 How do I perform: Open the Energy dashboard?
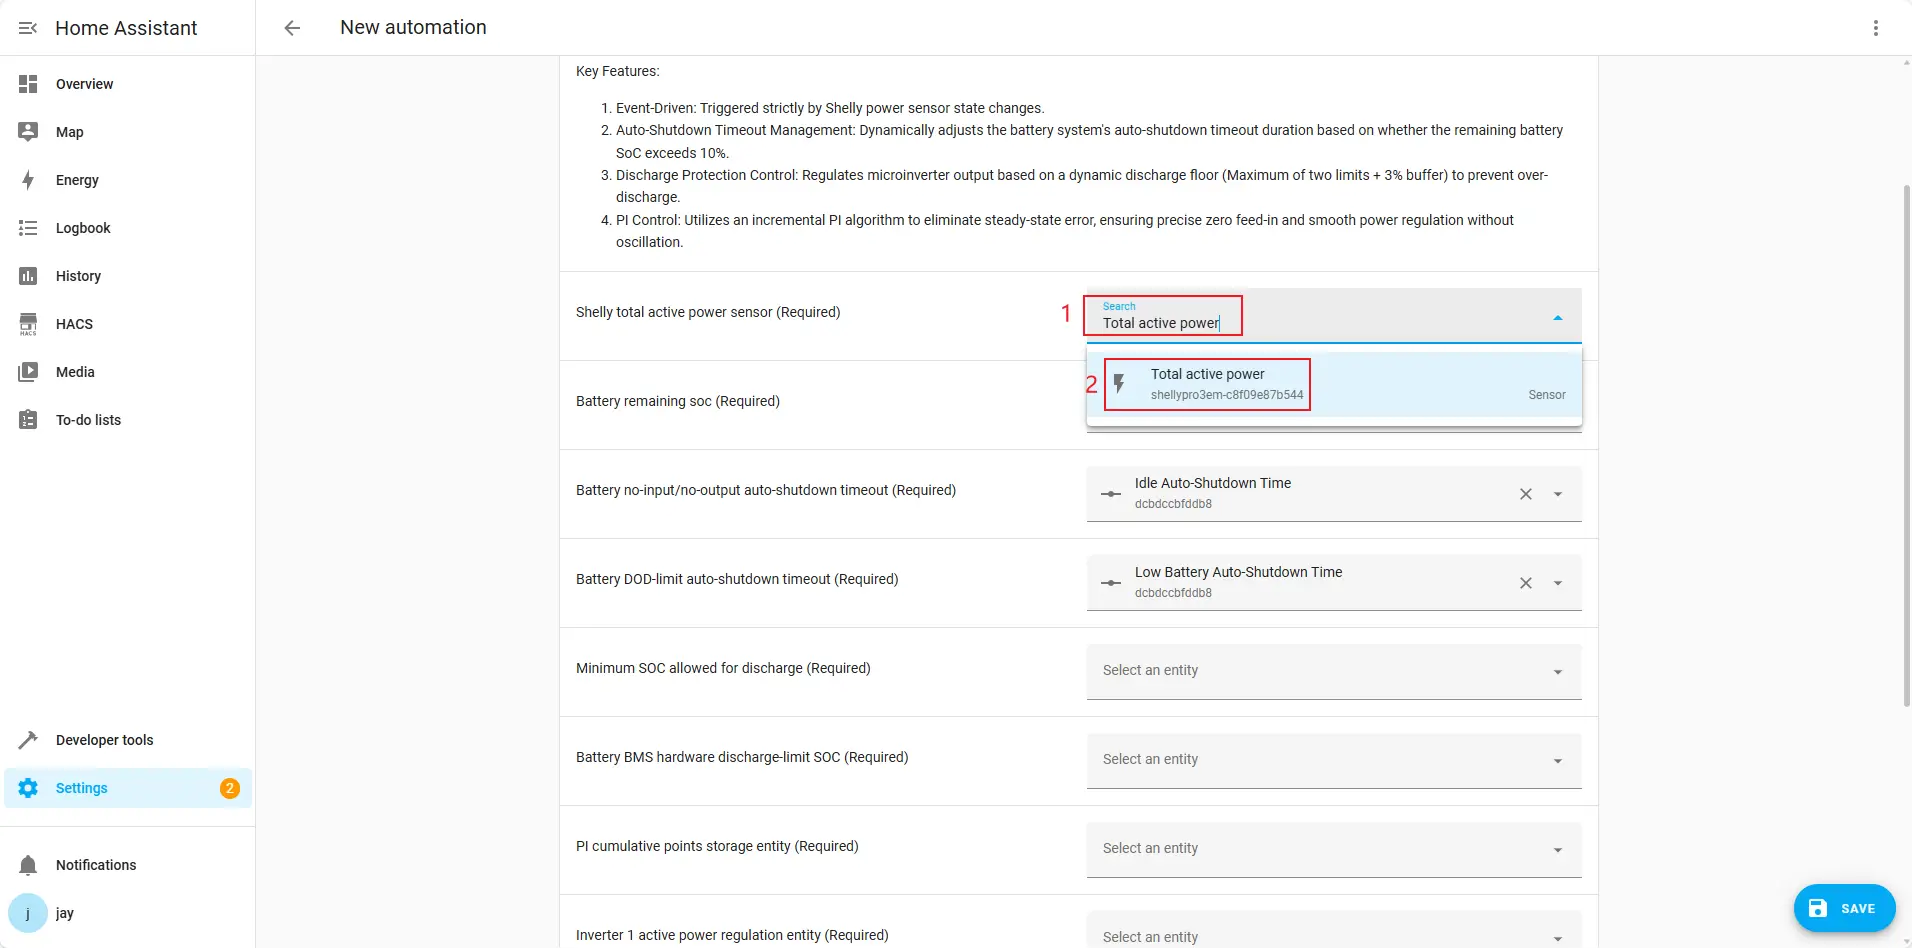pyautogui.click(x=77, y=180)
